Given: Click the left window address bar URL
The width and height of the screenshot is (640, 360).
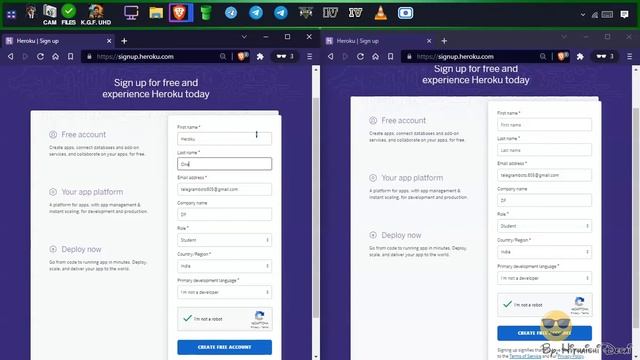Looking at the screenshot, I should coord(136,57).
